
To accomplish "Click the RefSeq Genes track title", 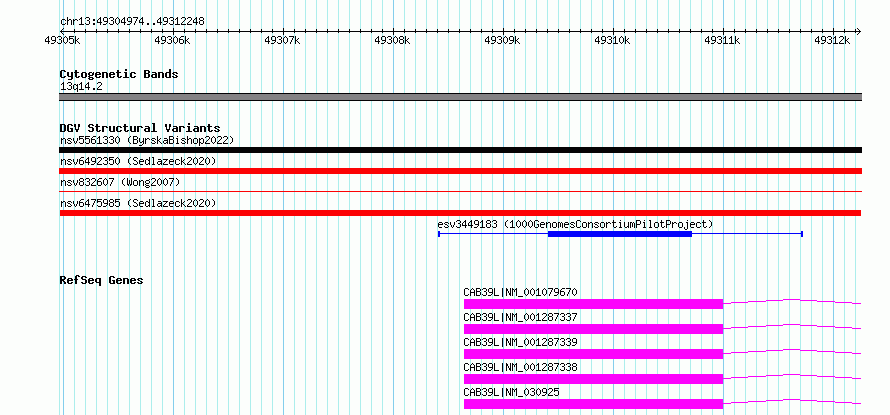I will coord(101,280).
